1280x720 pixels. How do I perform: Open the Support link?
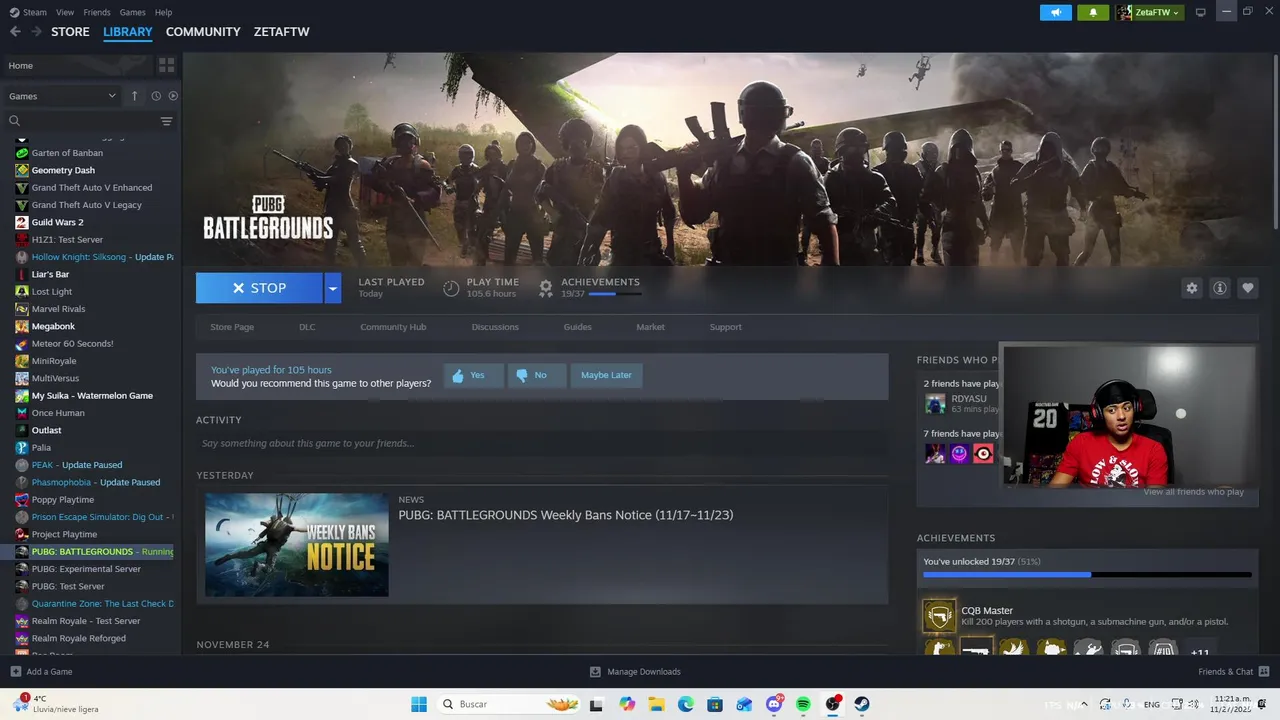coord(725,327)
